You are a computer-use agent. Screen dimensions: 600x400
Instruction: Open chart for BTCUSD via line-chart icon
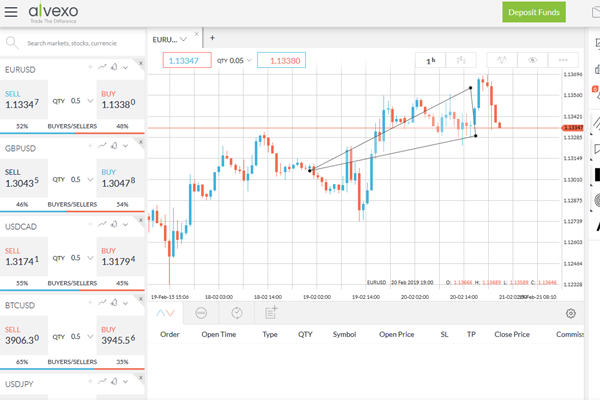(x=102, y=303)
